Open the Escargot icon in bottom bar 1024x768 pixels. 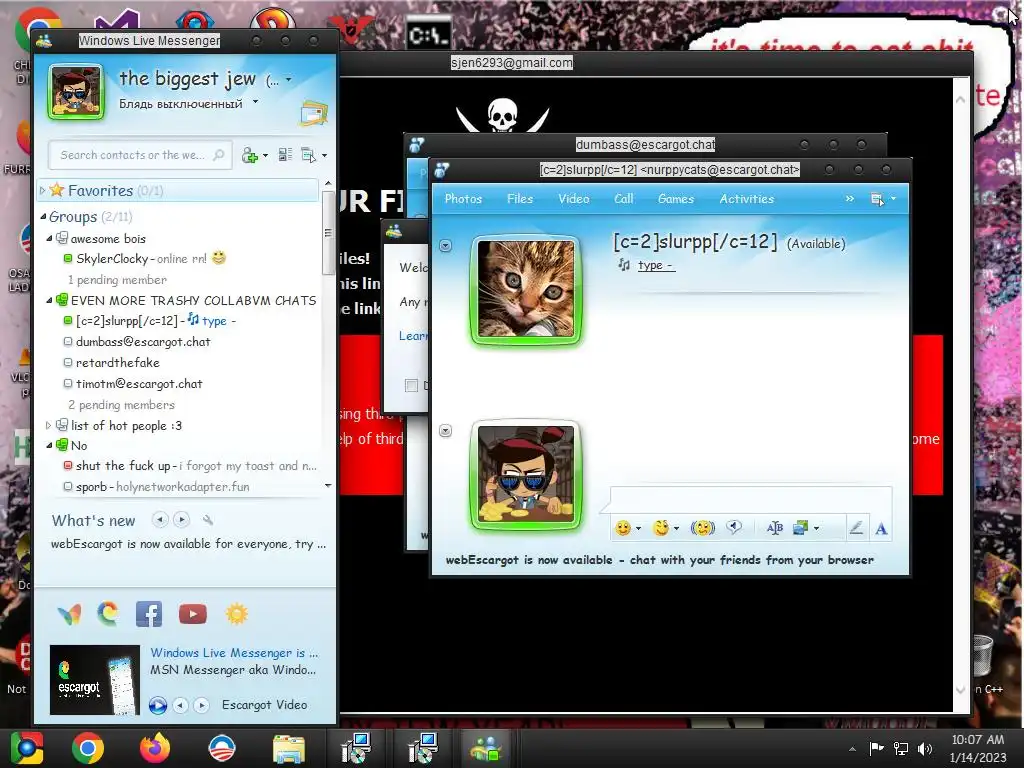pos(108,615)
